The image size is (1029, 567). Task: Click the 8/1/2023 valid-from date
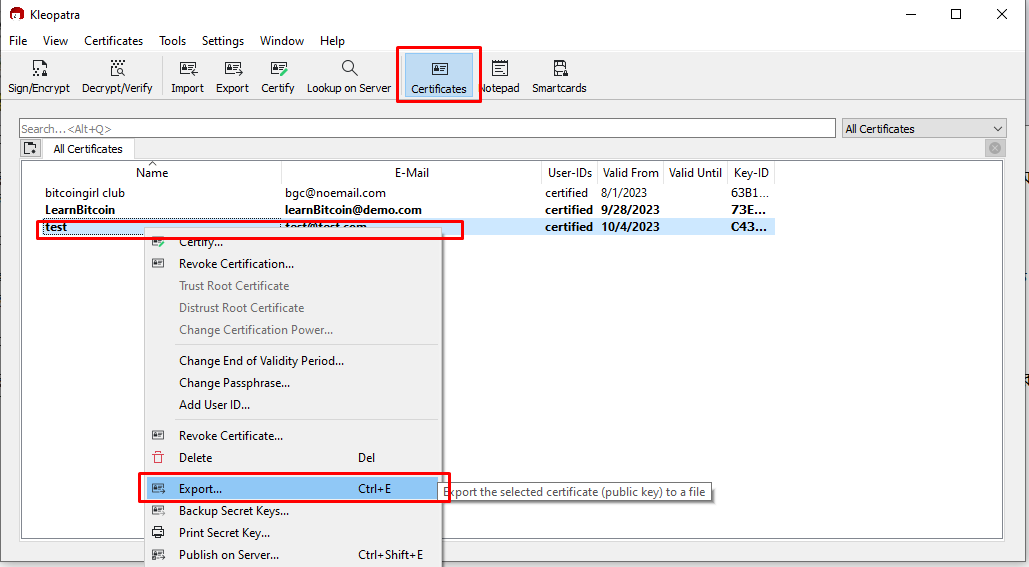coord(624,193)
